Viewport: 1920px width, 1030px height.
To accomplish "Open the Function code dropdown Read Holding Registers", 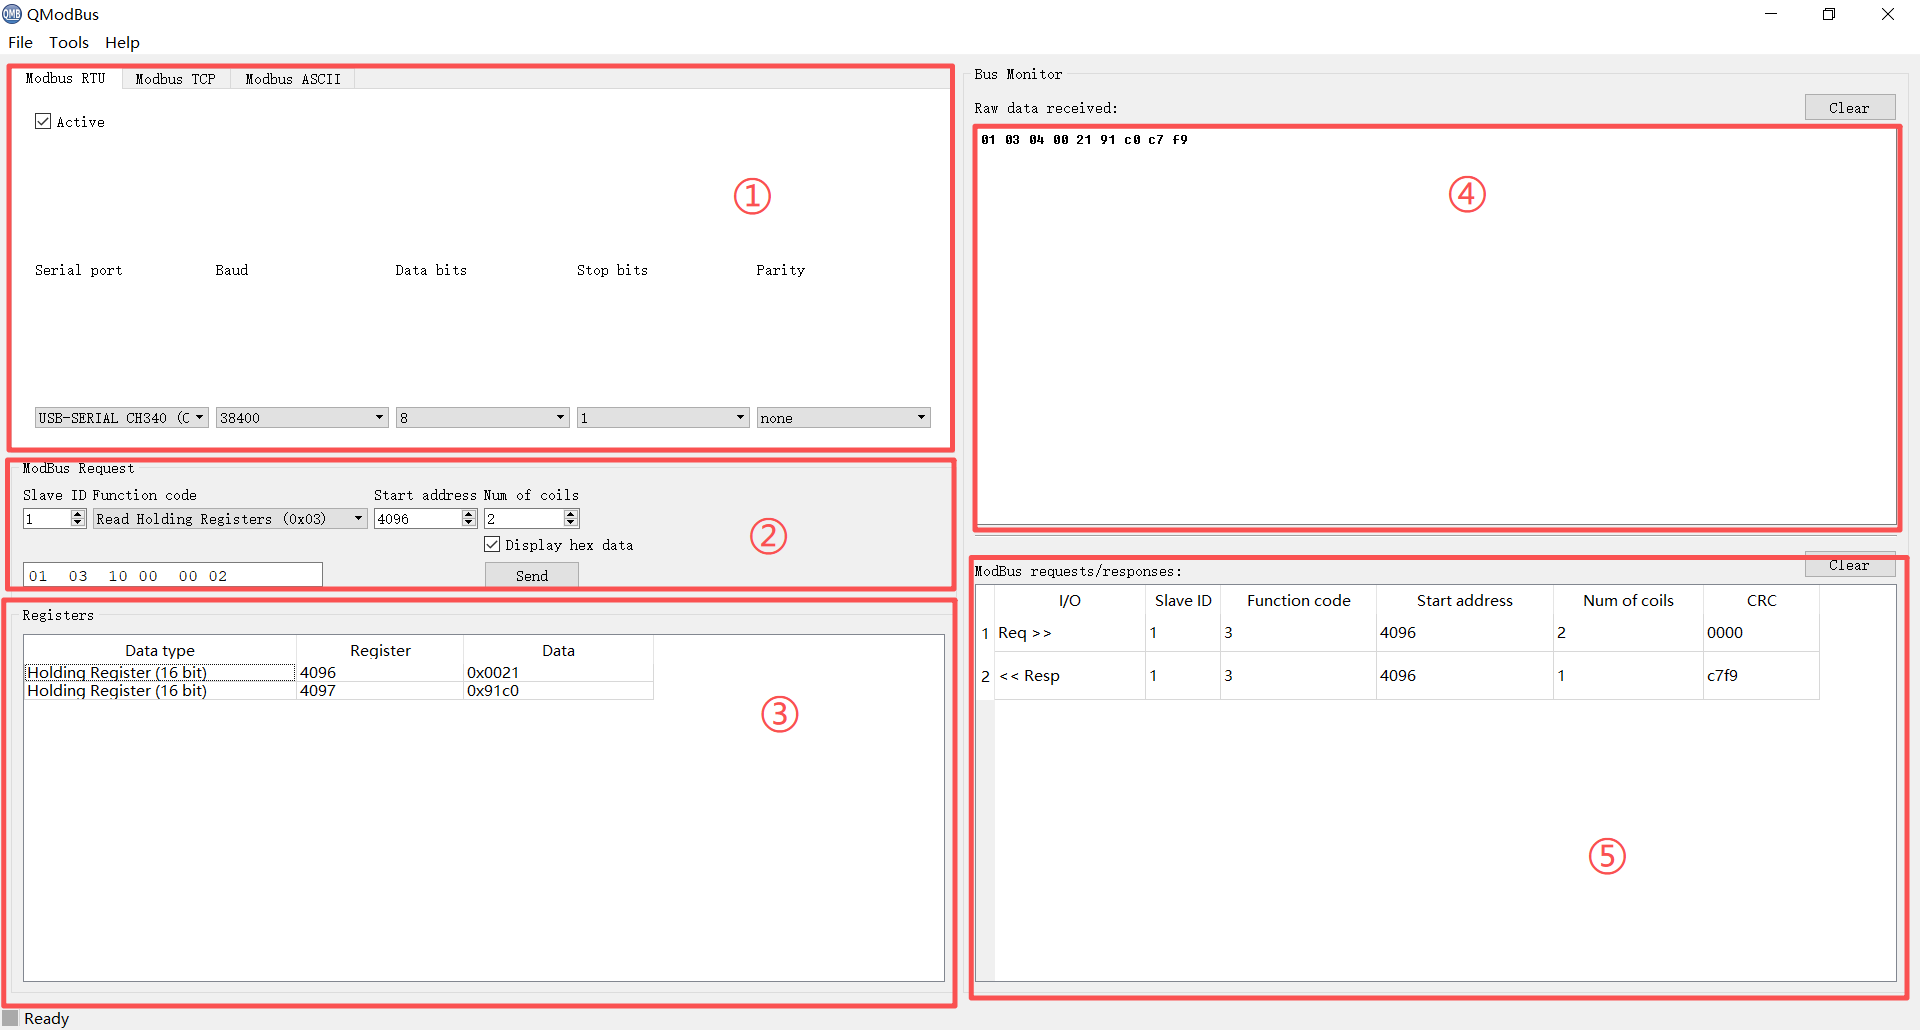I will [230, 518].
